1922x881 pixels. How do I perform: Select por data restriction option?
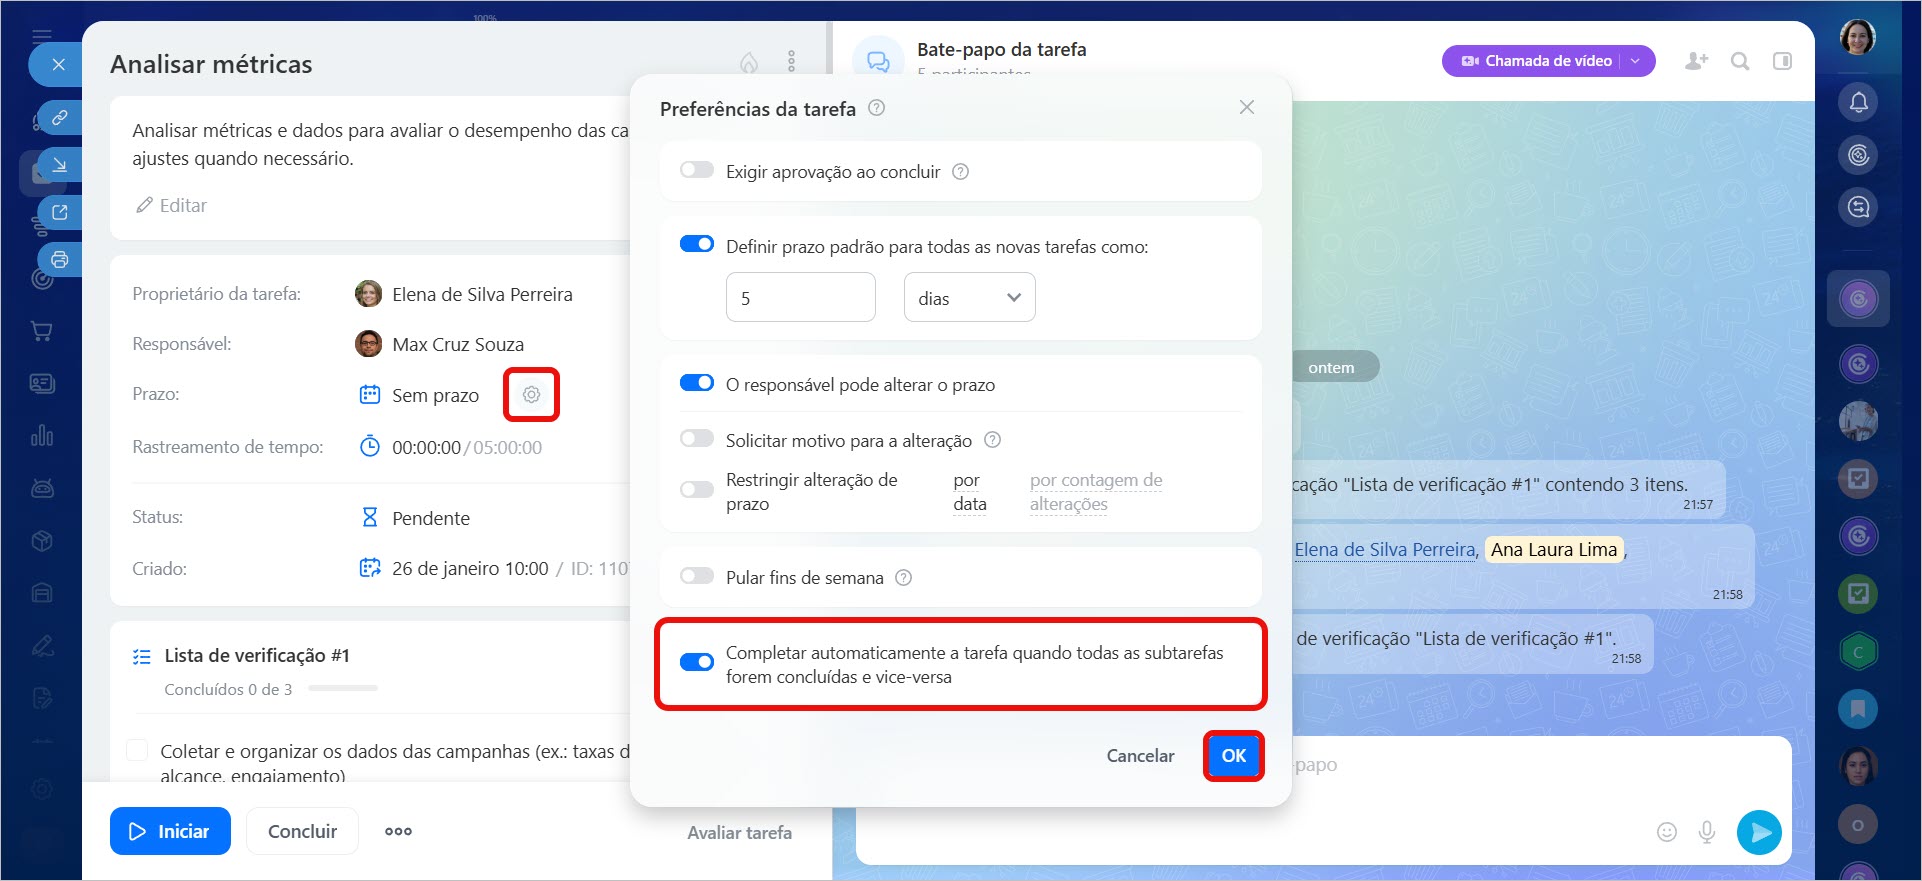coord(969,492)
